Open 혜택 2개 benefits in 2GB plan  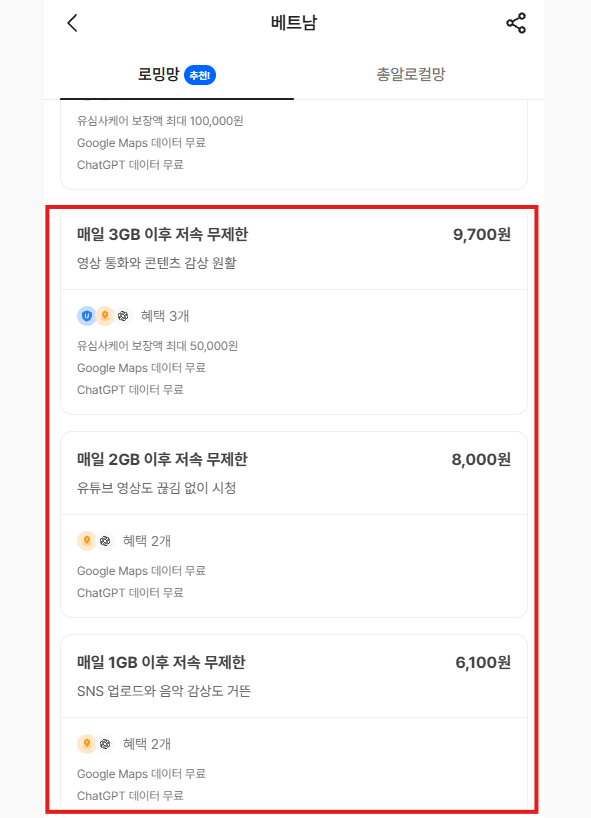(147, 542)
